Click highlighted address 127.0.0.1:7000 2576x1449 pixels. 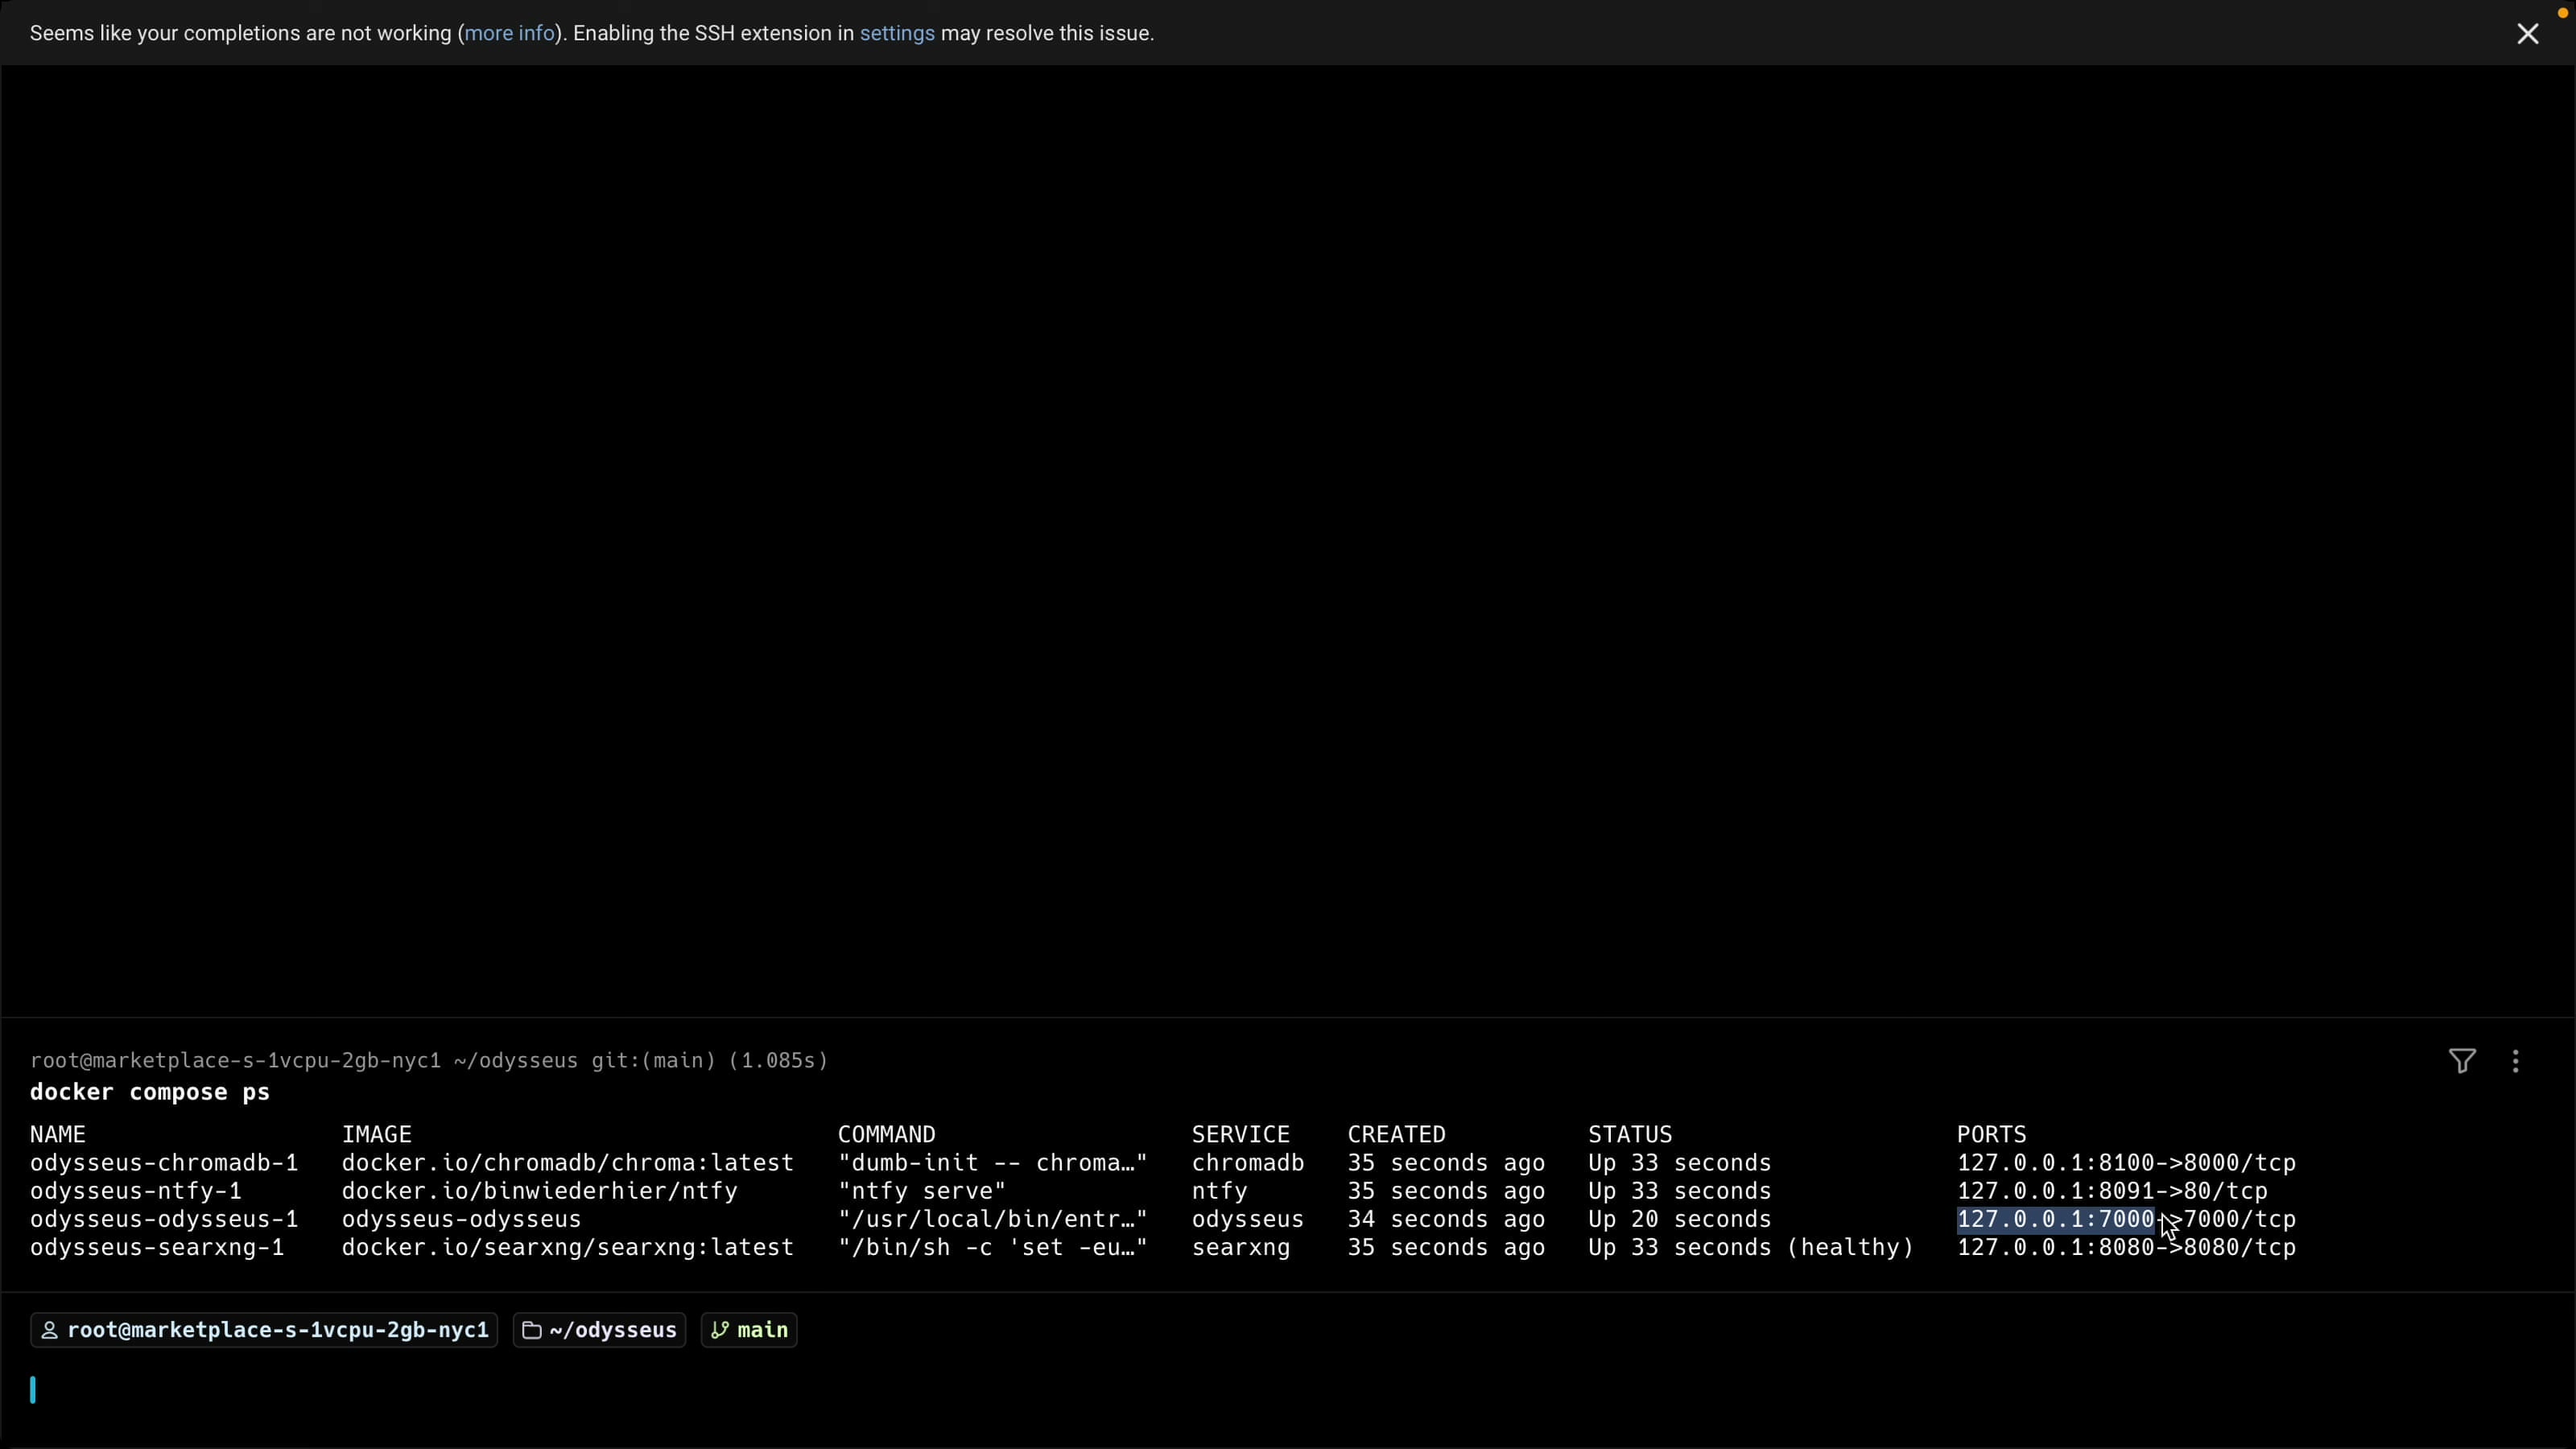2056,1219
